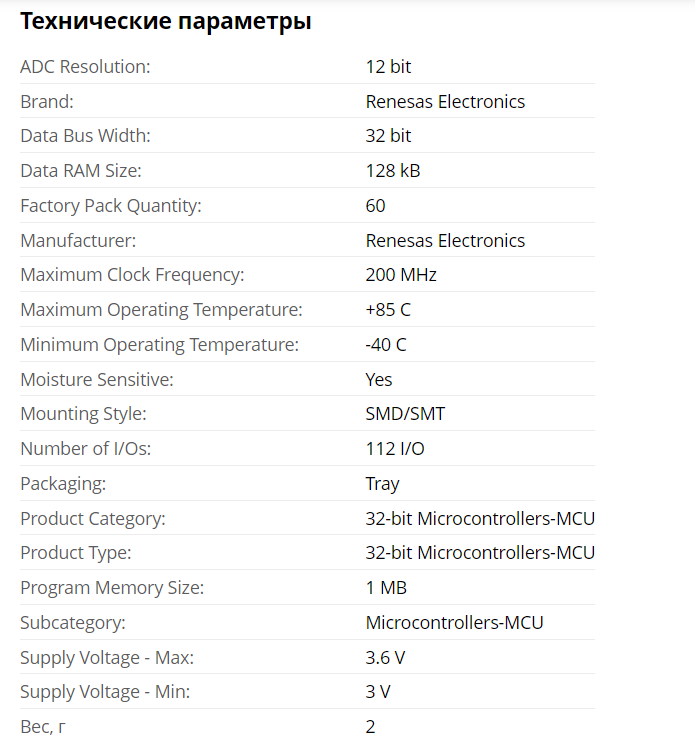
Task: Select the -40 C temperature value
Action: pyautogui.click(x=386, y=345)
